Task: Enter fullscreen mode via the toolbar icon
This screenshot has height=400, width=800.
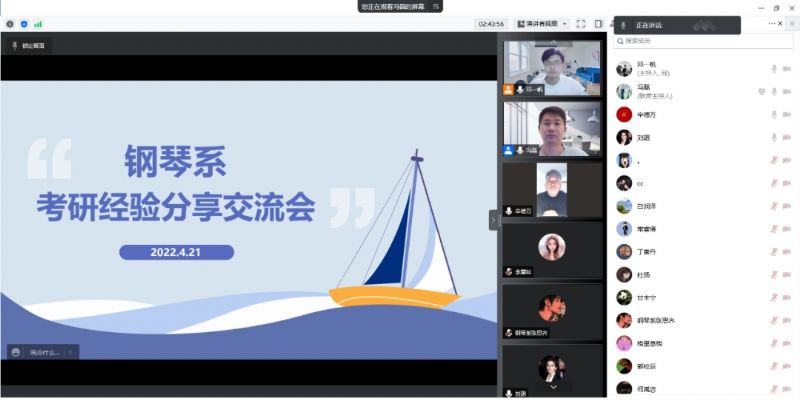Action: [582, 23]
